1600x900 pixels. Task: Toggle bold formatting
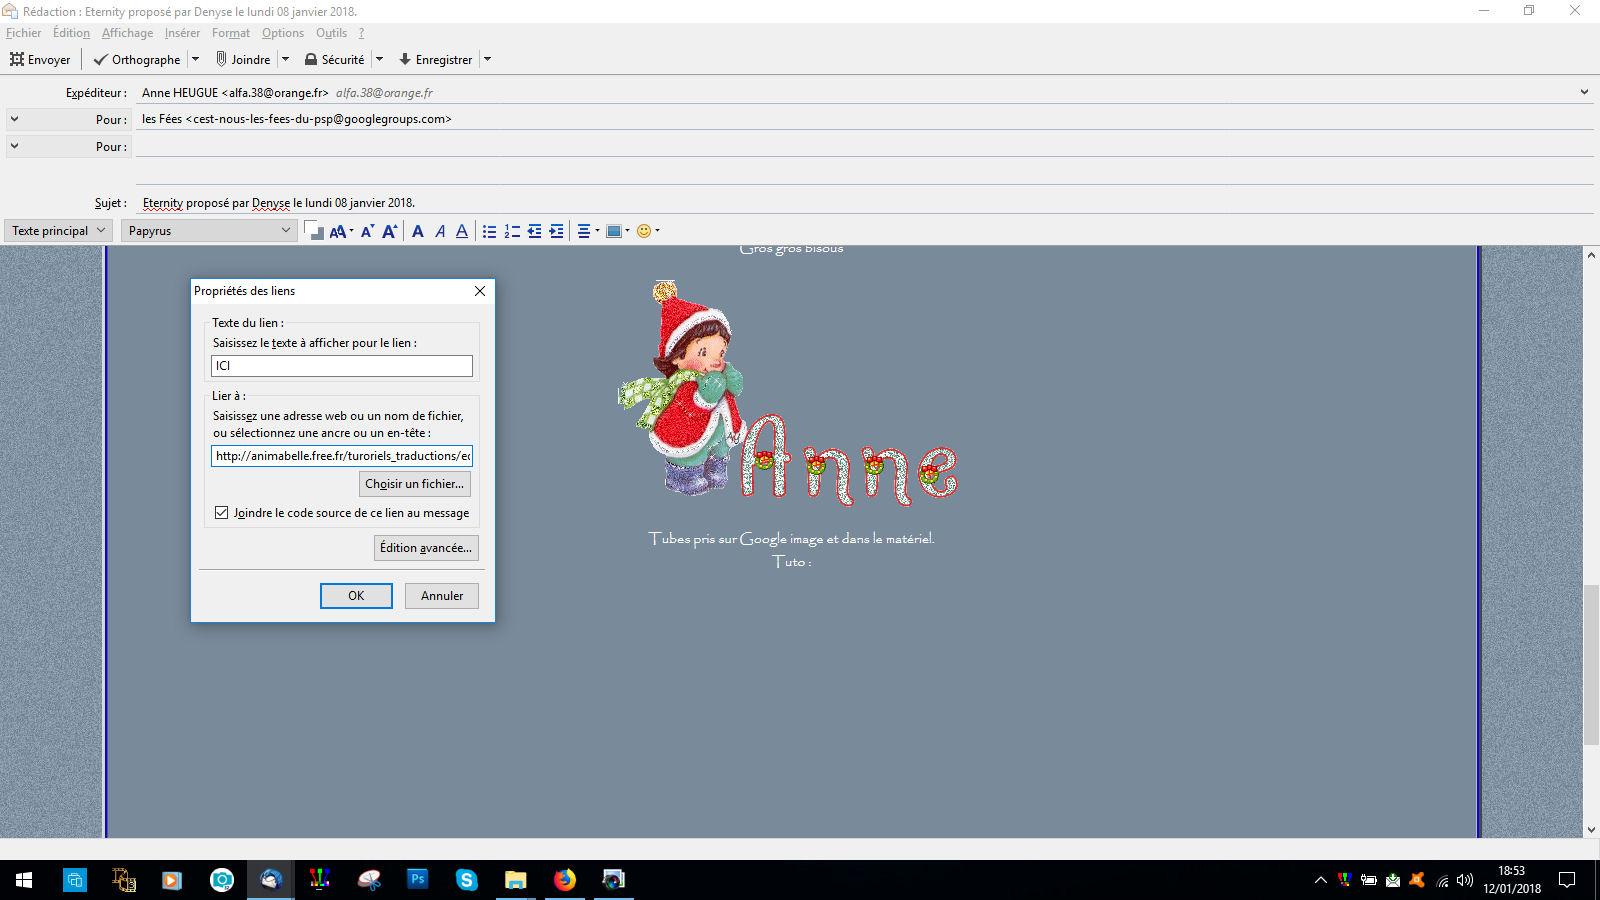point(418,231)
